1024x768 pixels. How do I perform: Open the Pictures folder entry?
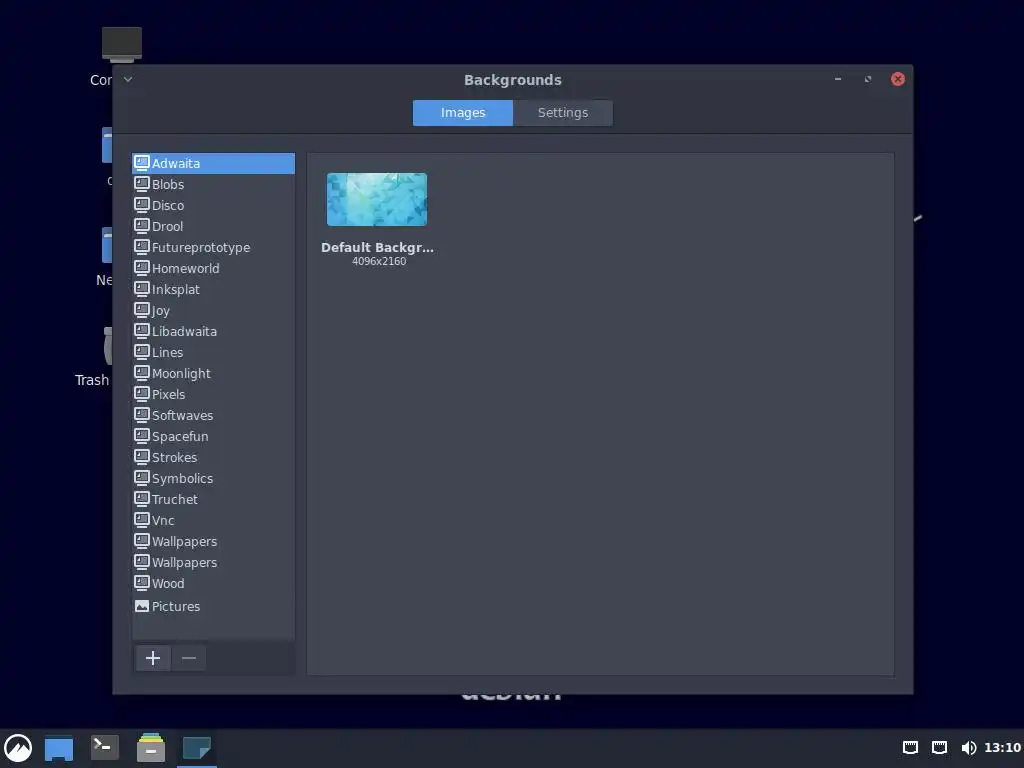click(214, 606)
